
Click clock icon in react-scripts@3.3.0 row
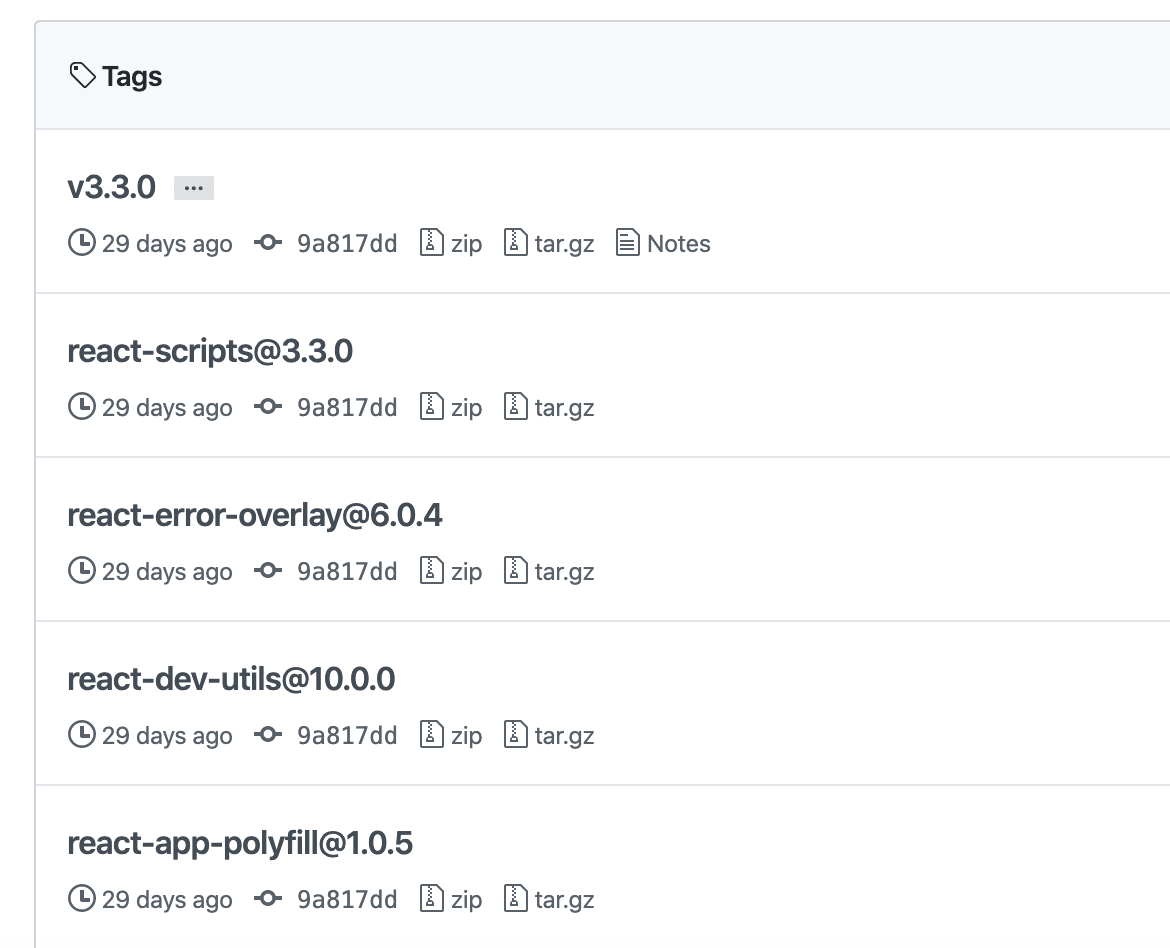coord(81,407)
